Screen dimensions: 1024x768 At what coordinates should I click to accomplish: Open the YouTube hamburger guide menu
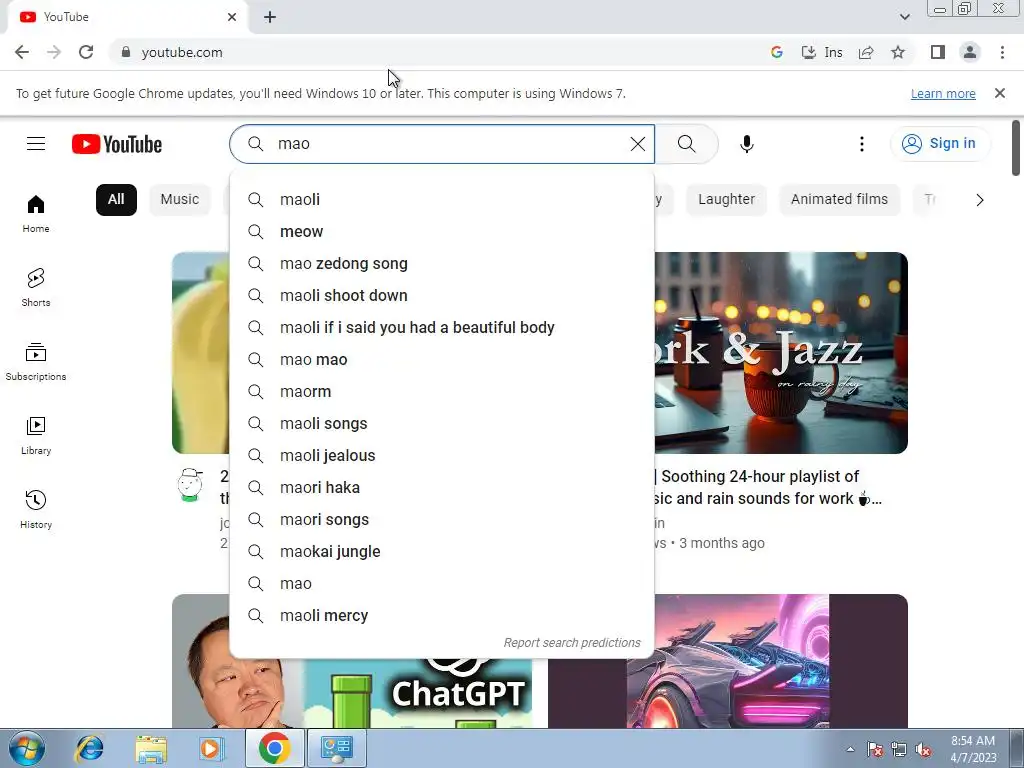pyautogui.click(x=36, y=144)
